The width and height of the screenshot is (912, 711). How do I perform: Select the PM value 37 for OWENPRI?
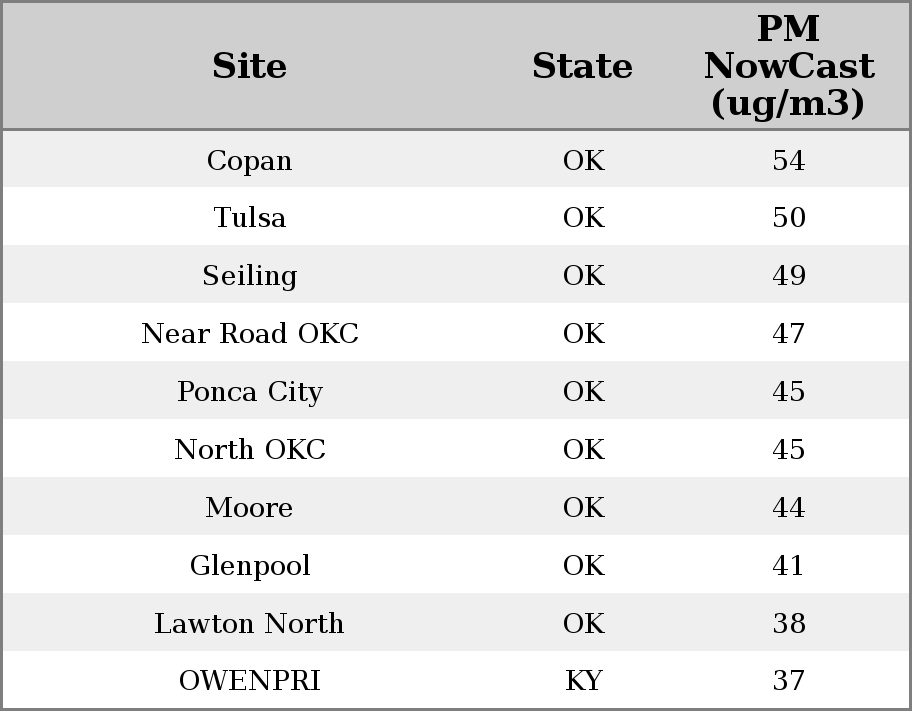coord(788,681)
